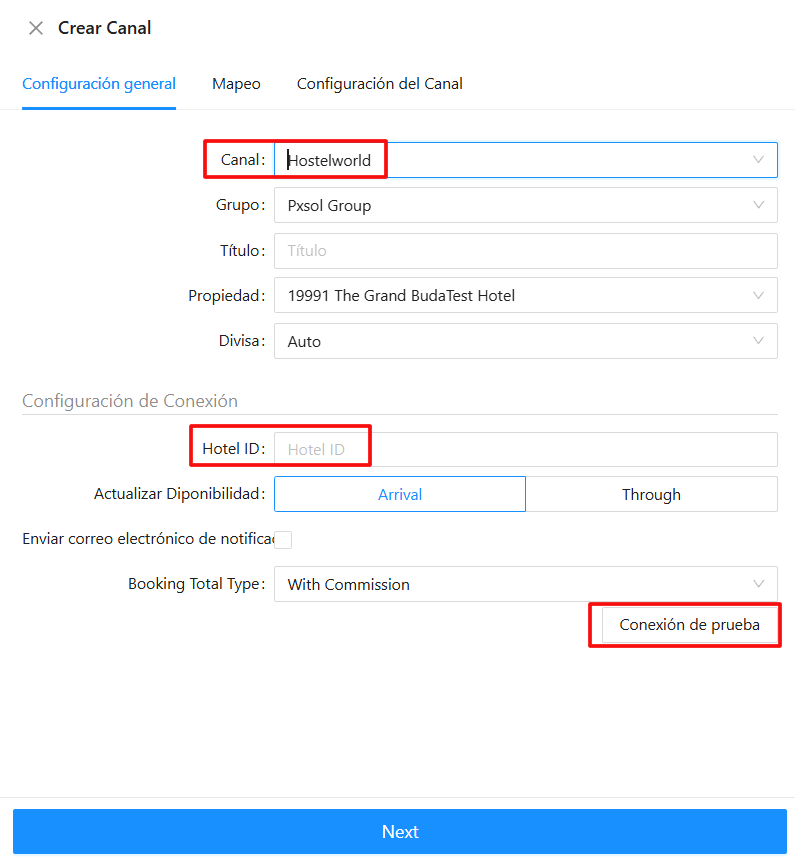Toggle the email notification checkbox
Image resolution: width=795 pixels, height=862 pixels.
[284, 540]
